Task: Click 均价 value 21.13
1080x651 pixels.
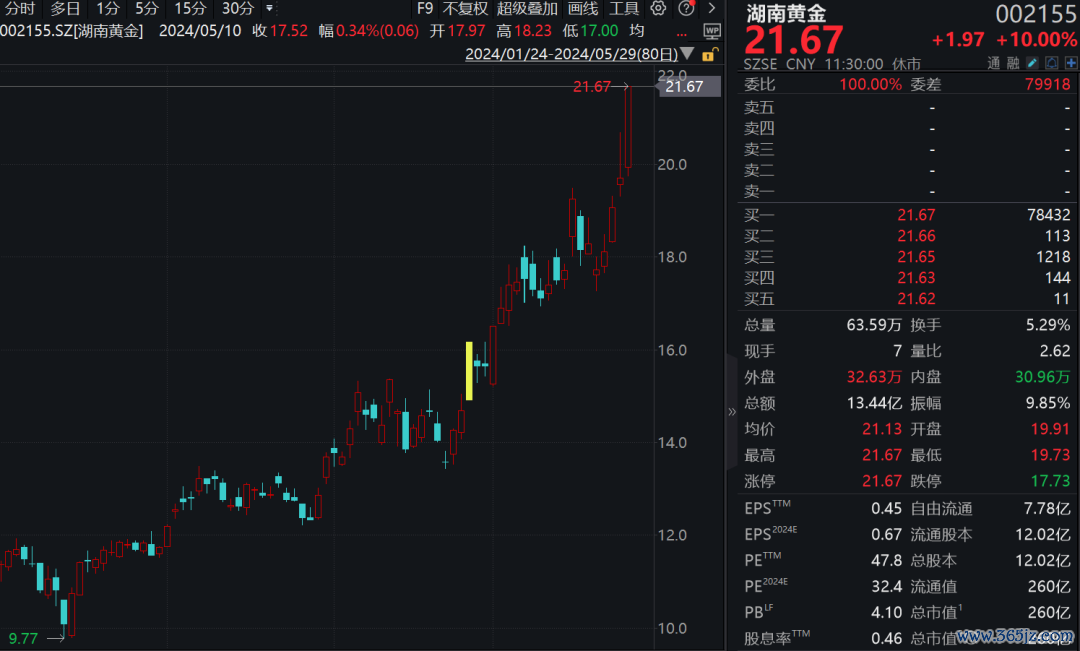Action: (882, 429)
